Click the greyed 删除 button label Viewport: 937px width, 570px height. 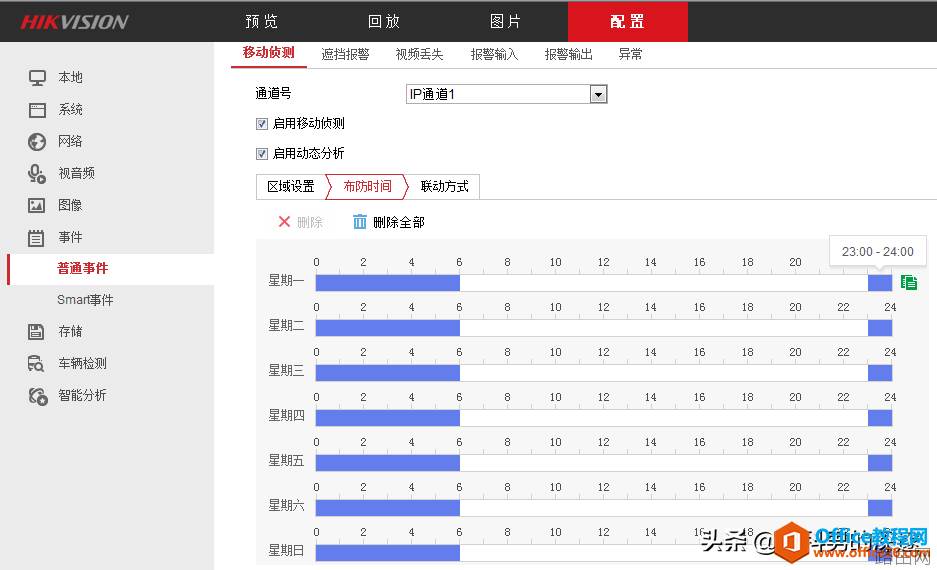click(x=310, y=222)
